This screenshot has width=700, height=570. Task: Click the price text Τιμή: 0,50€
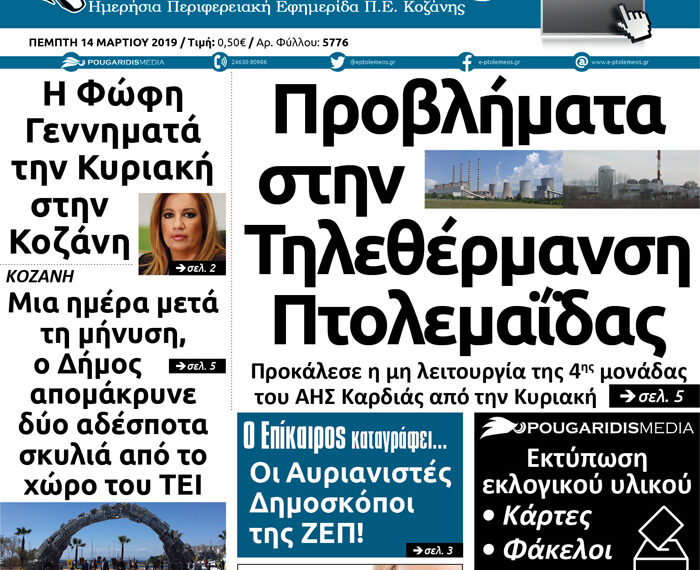tap(217, 43)
